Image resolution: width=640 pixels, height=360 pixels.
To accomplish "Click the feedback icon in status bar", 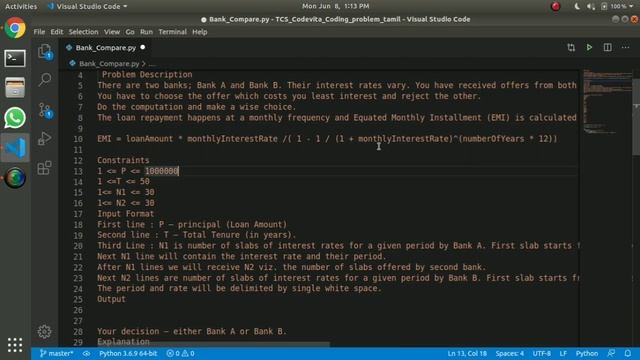I will [x=611, y=353].
